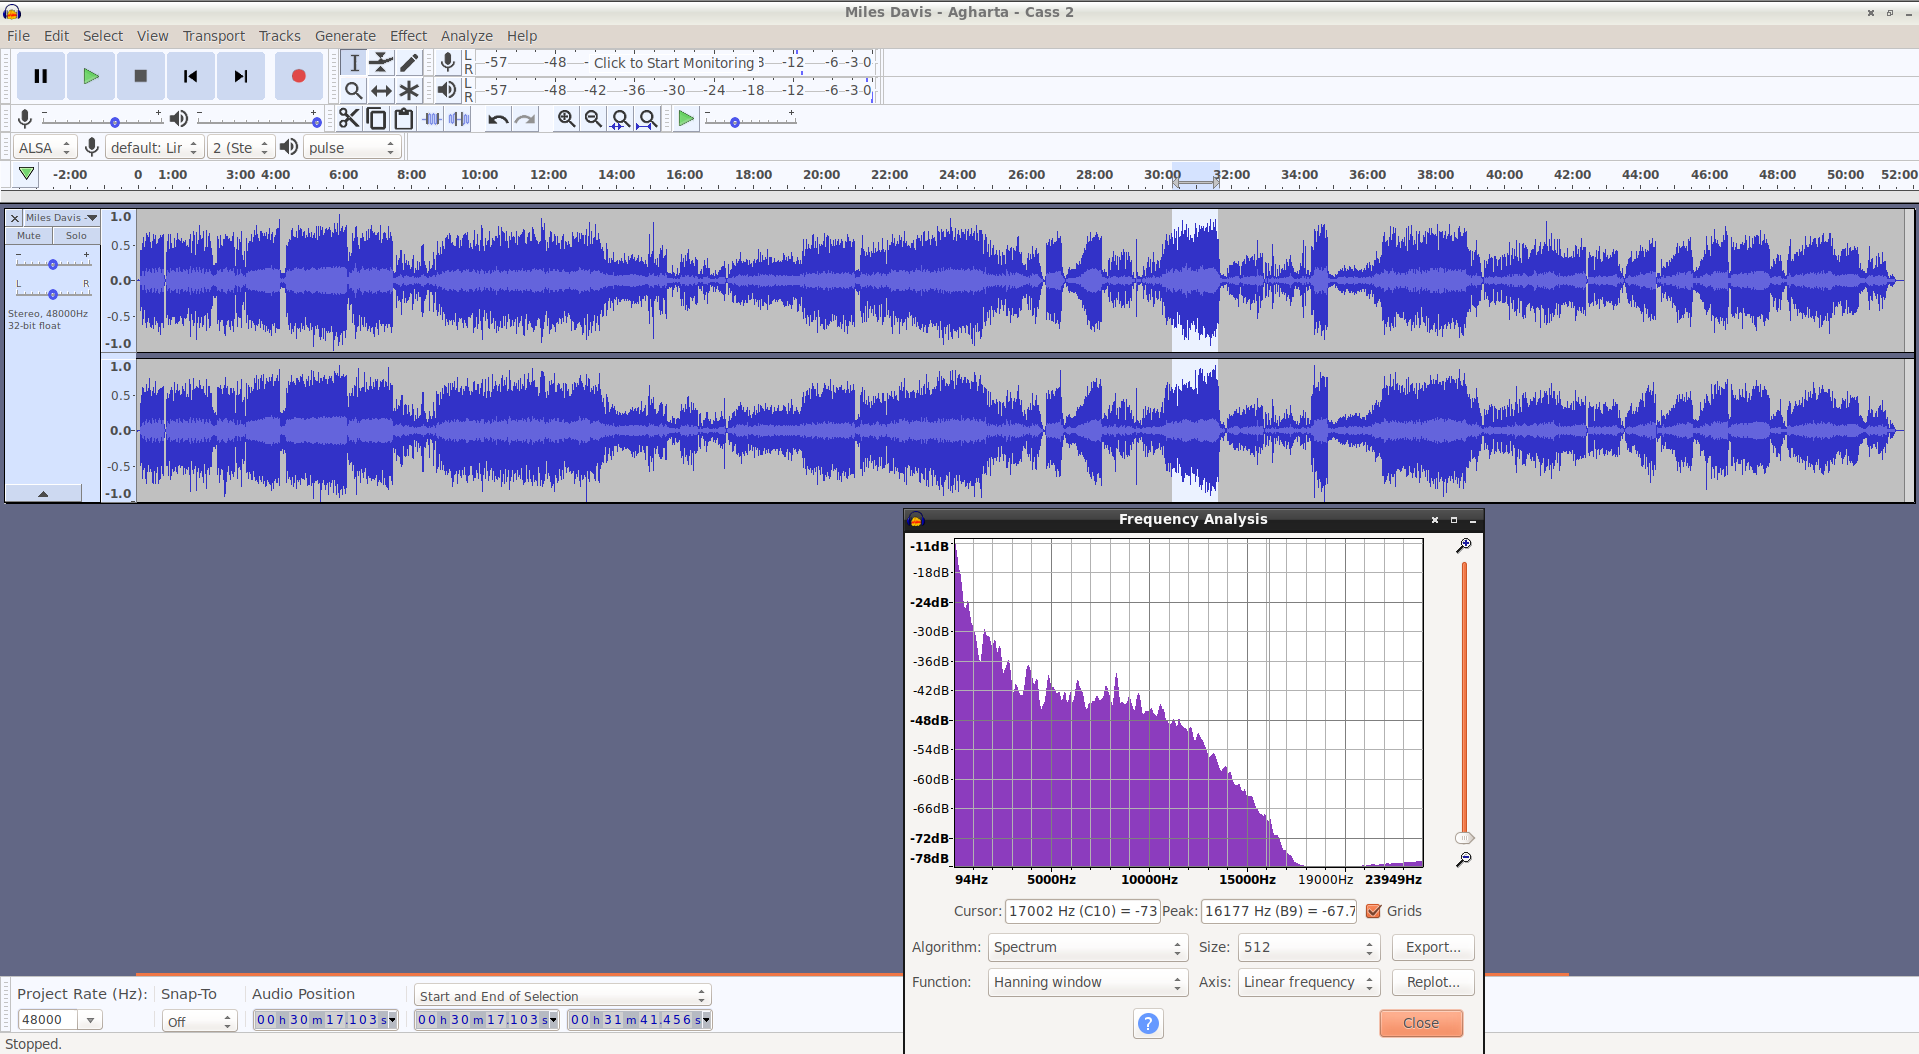Viewport: 1919px width, 1054px height.
Task: Select the Zoom (magnifier) tool
Action: (353, 91)
